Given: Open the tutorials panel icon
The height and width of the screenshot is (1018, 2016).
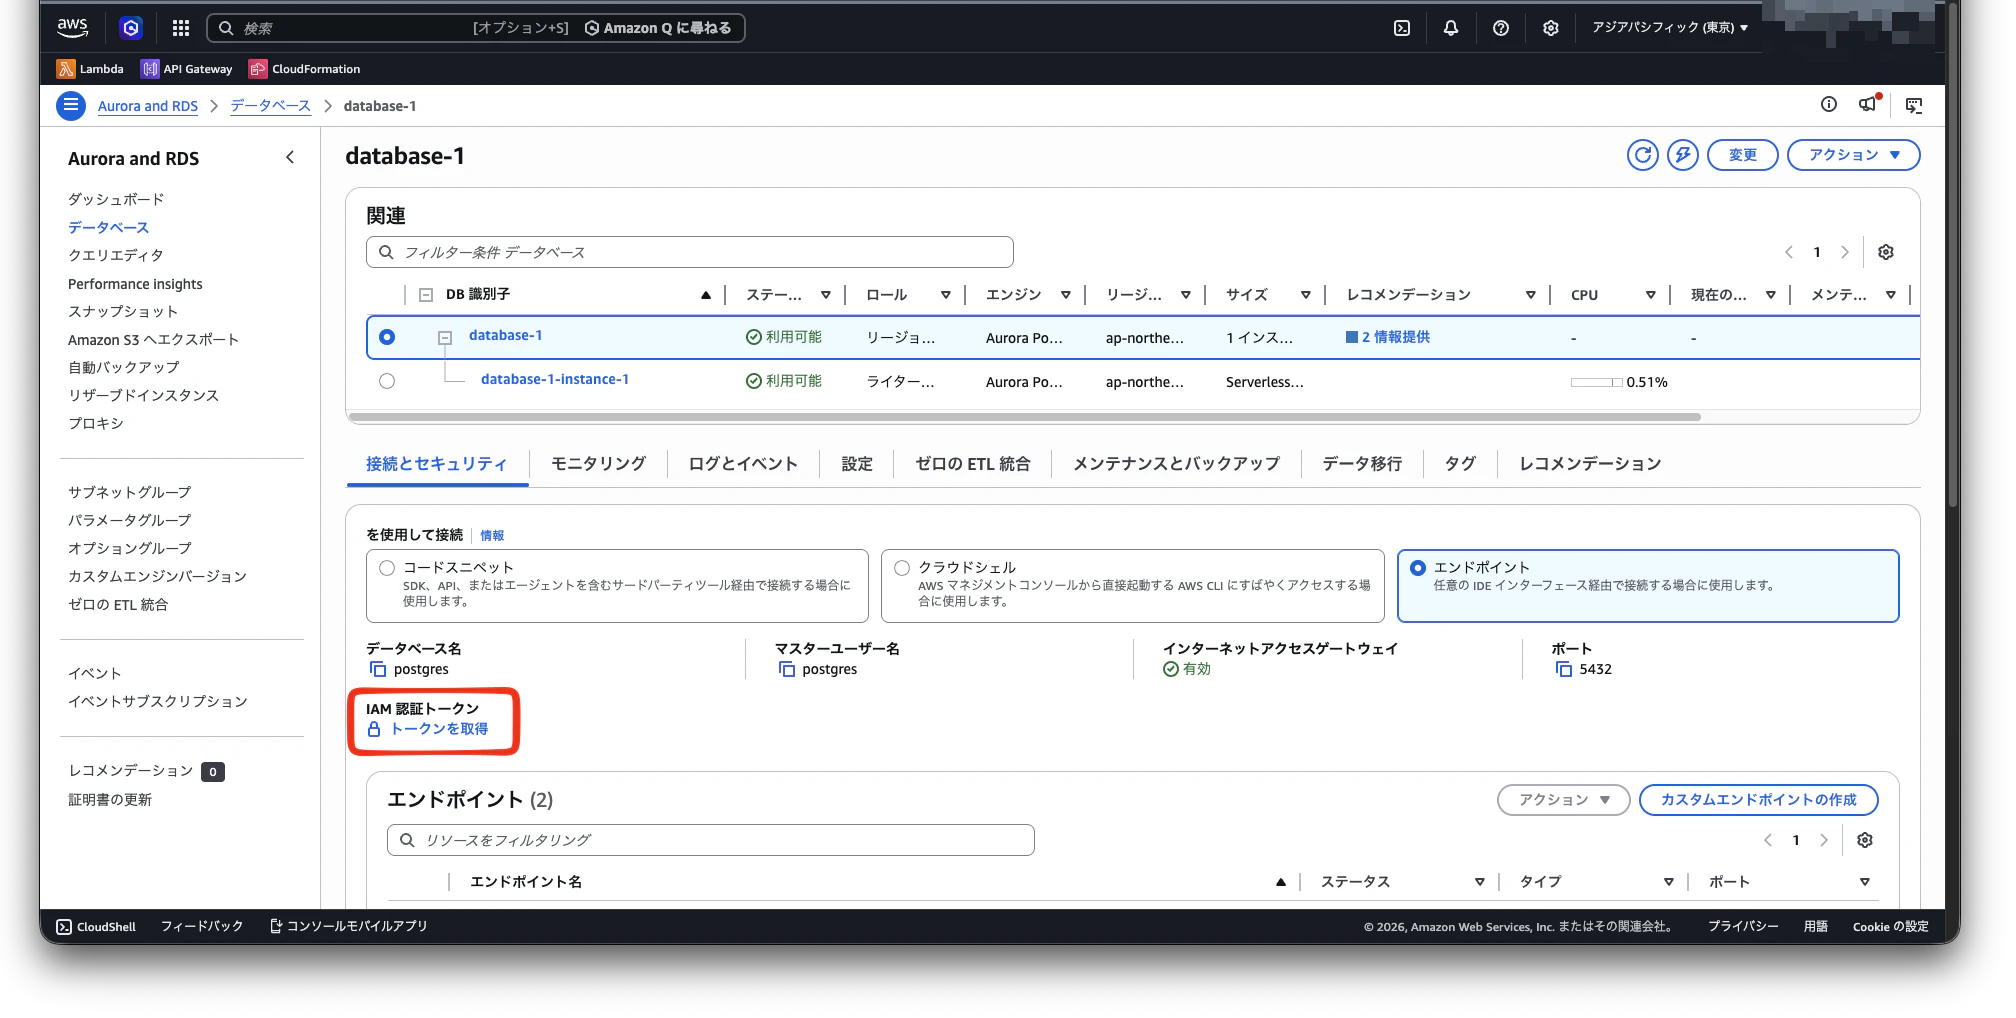Looking at the screenshot, I should [1914, 105].
